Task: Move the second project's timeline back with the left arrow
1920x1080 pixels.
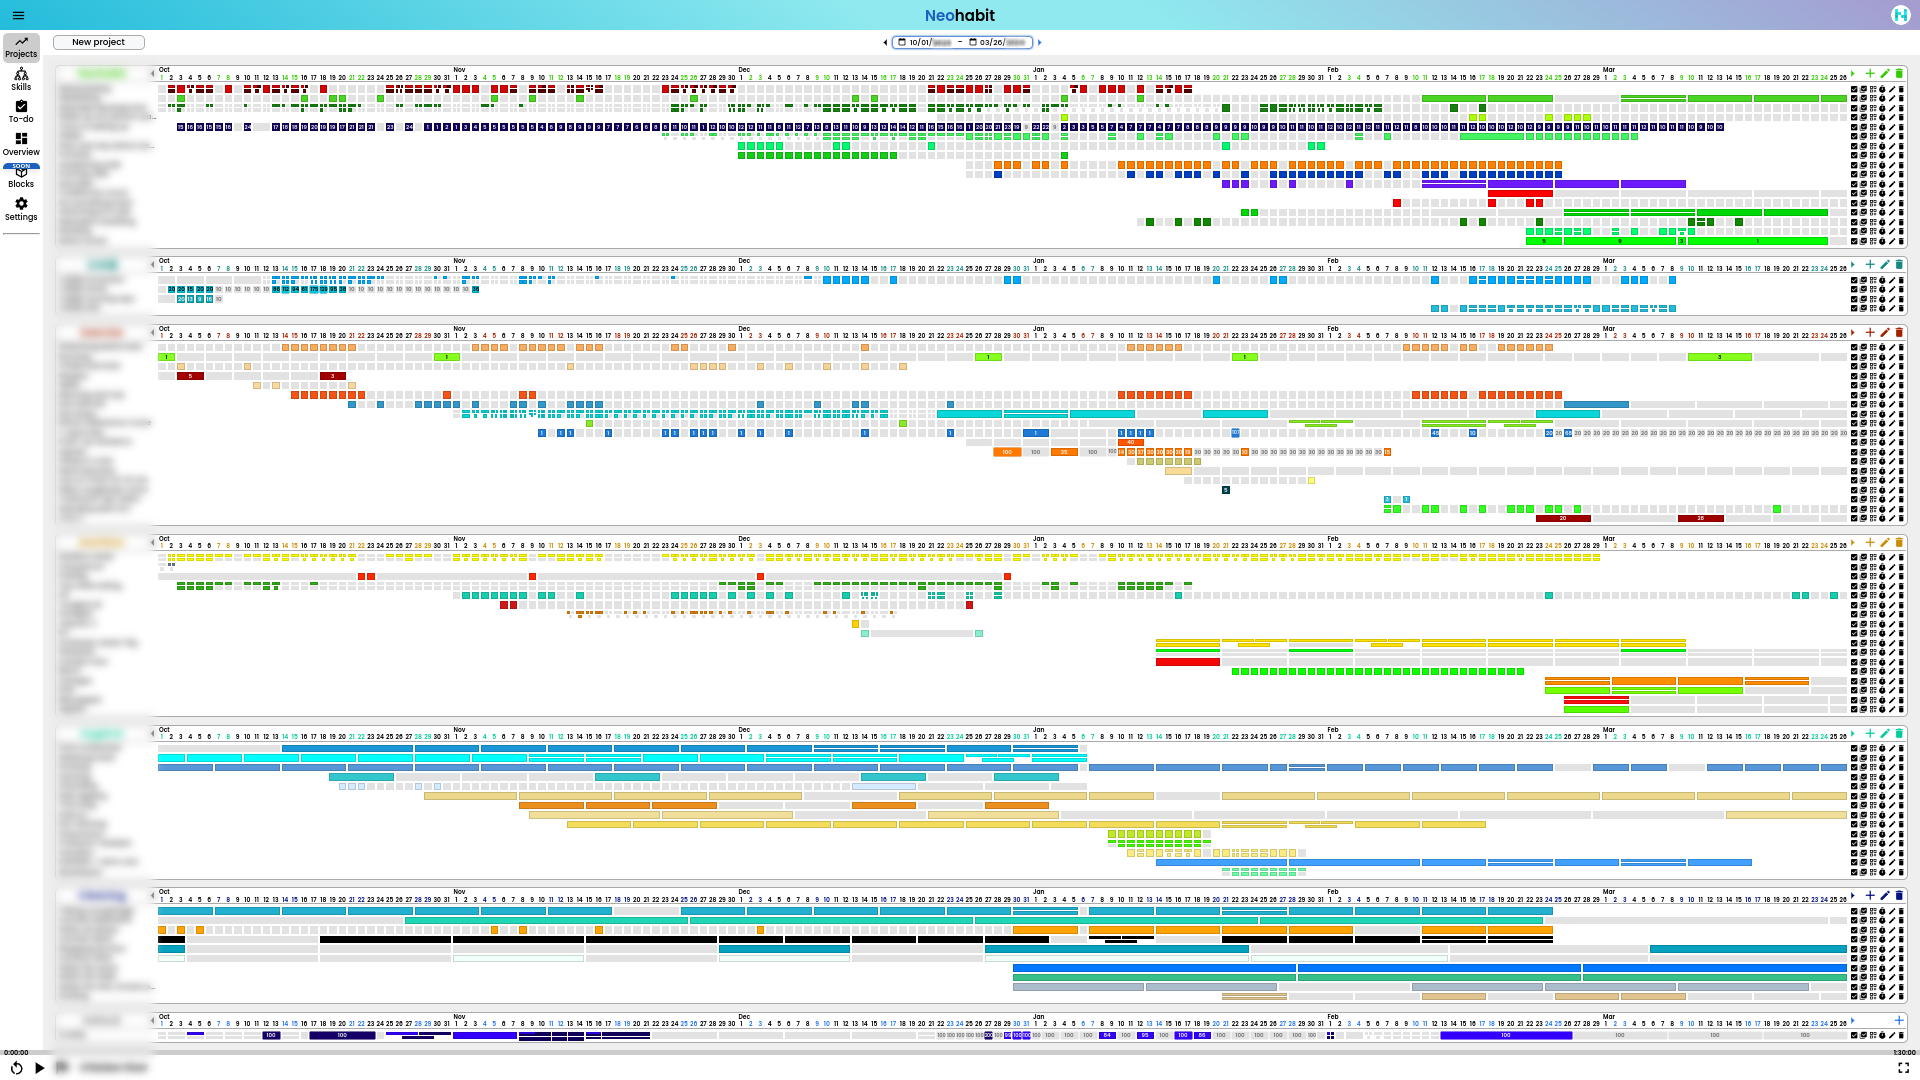Action: click(x=153, y=264)
